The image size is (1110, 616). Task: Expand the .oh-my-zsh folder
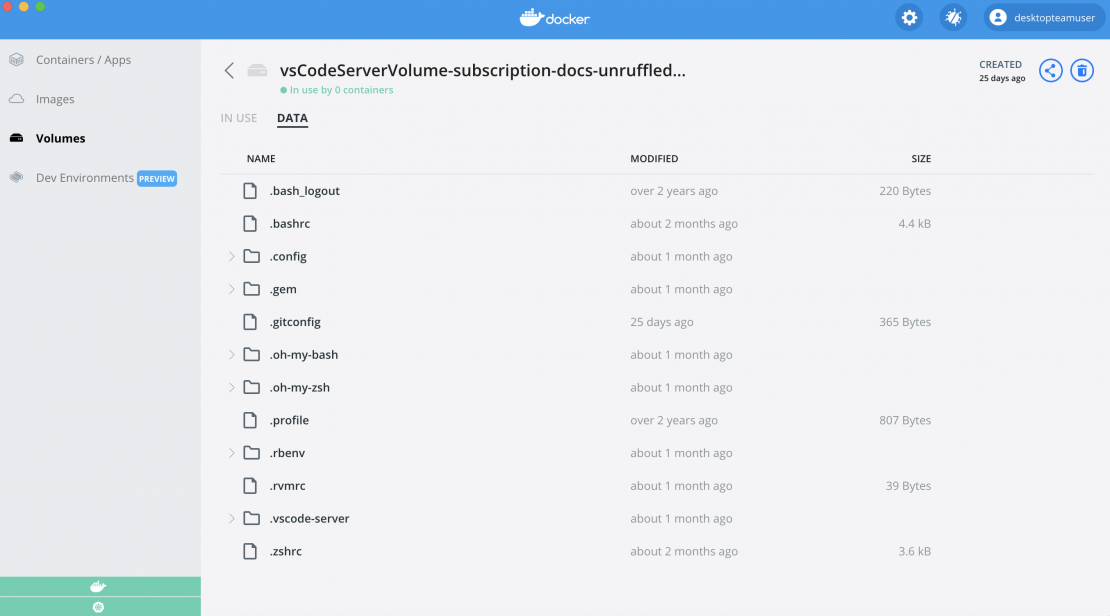pyautogui.click(x=231, y=388)
